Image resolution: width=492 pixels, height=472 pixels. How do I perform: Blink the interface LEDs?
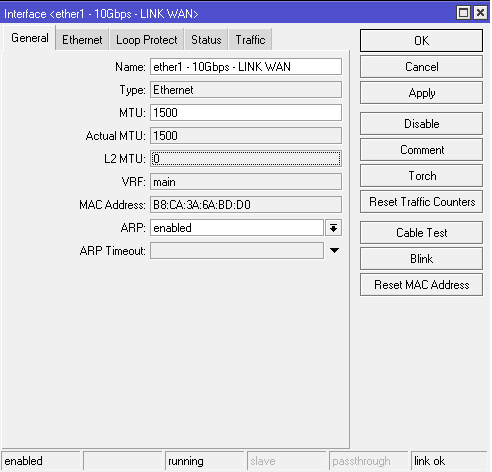[x=421, y=258]
